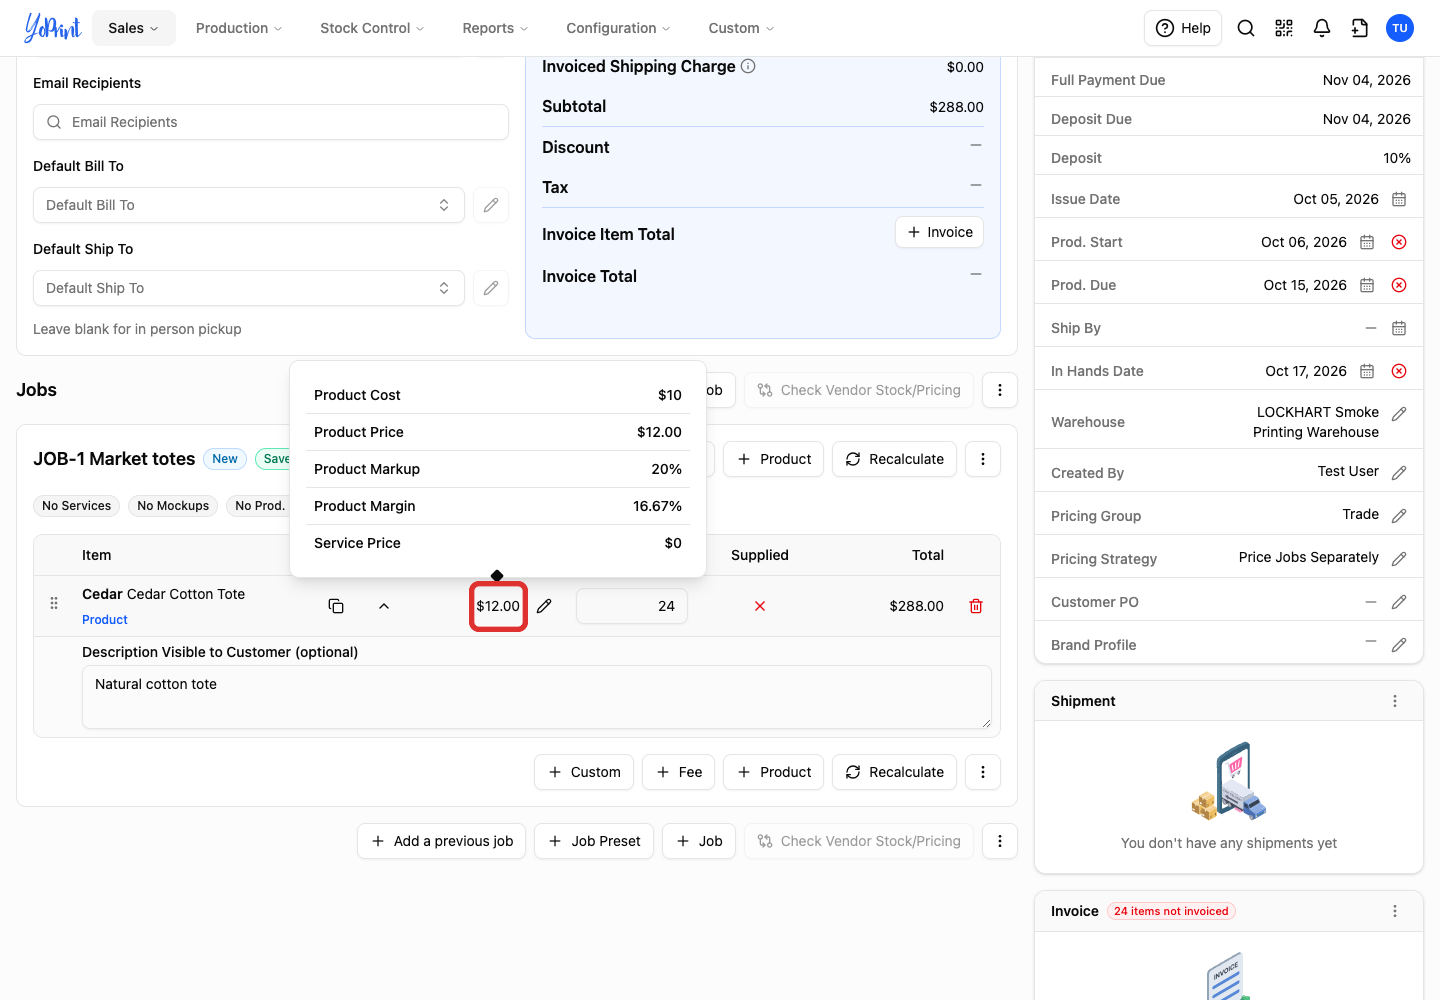Clear the Prod. Due date

click(1399, 285)
